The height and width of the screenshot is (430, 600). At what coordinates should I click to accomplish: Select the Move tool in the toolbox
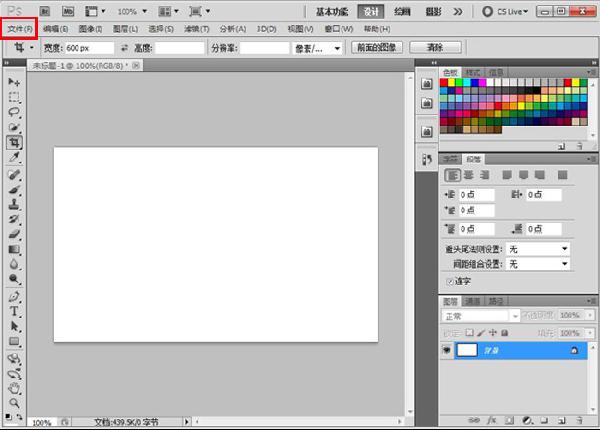pos(14,81)
